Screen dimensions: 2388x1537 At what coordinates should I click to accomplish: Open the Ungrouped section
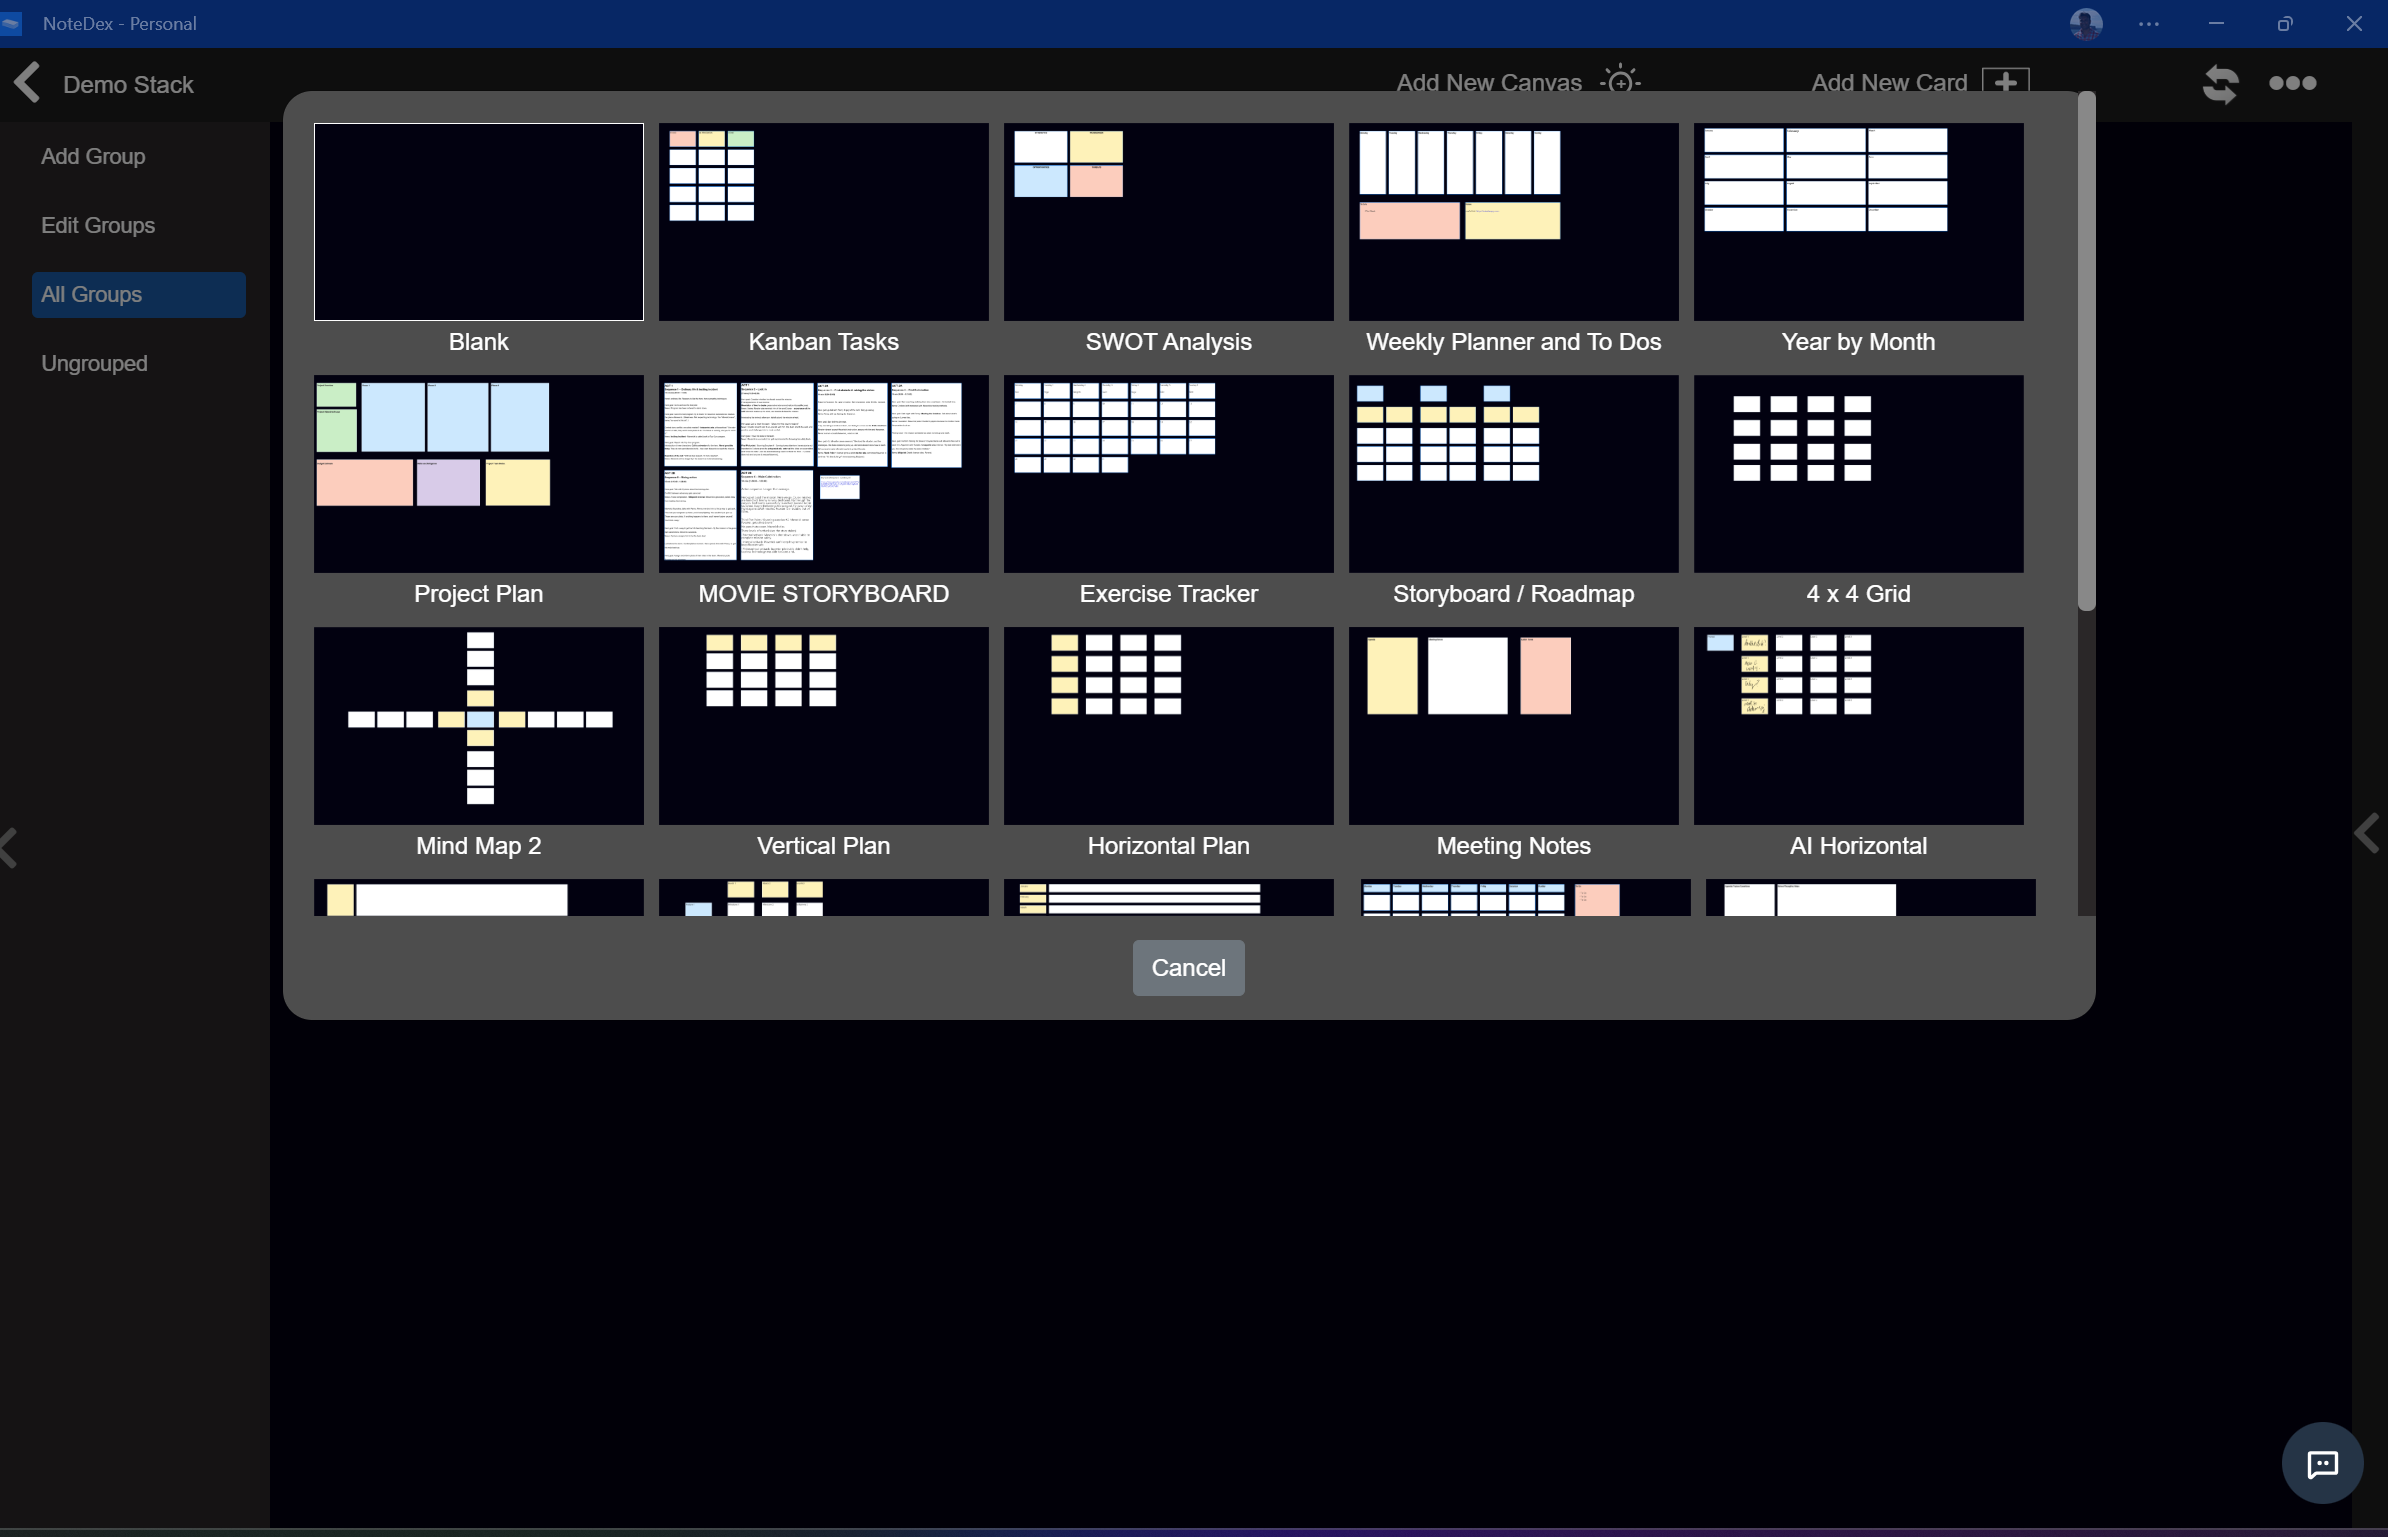94,362
